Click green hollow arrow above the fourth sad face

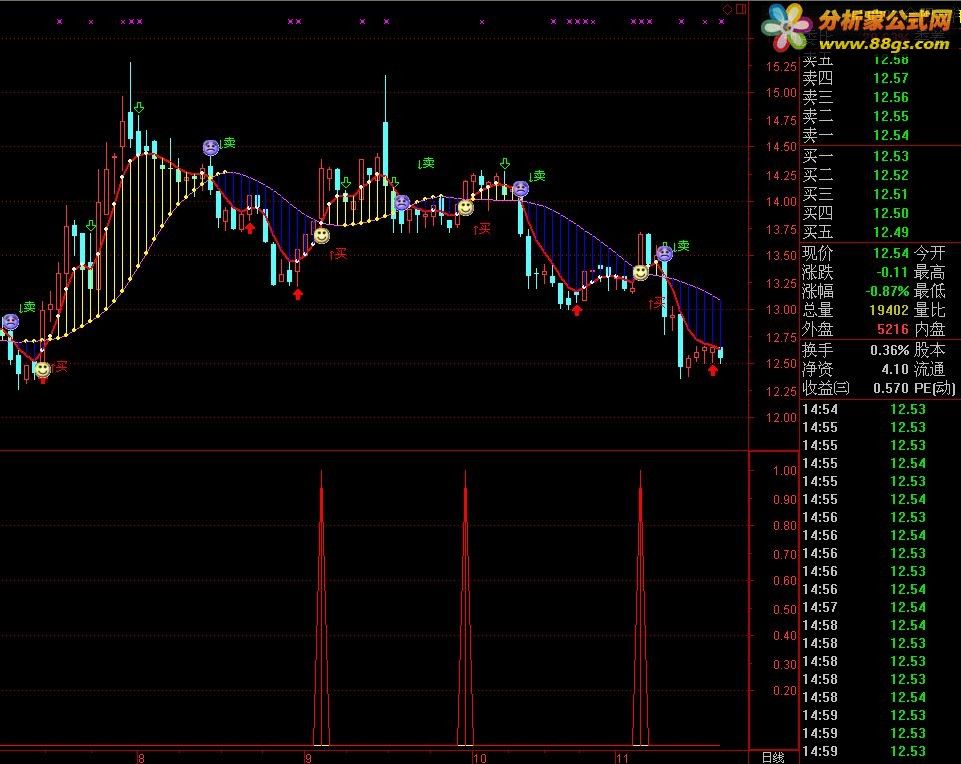[x=504, y=164]
